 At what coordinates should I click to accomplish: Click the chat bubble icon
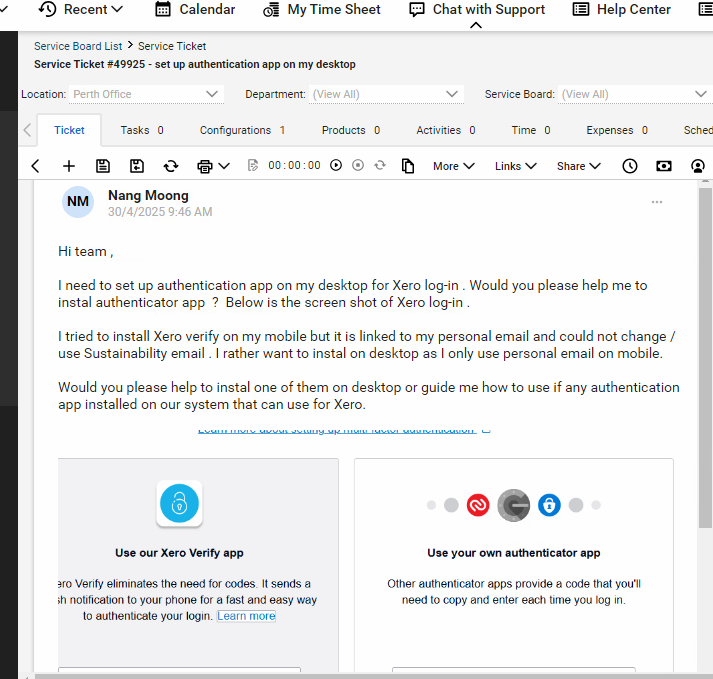(417, 10)
